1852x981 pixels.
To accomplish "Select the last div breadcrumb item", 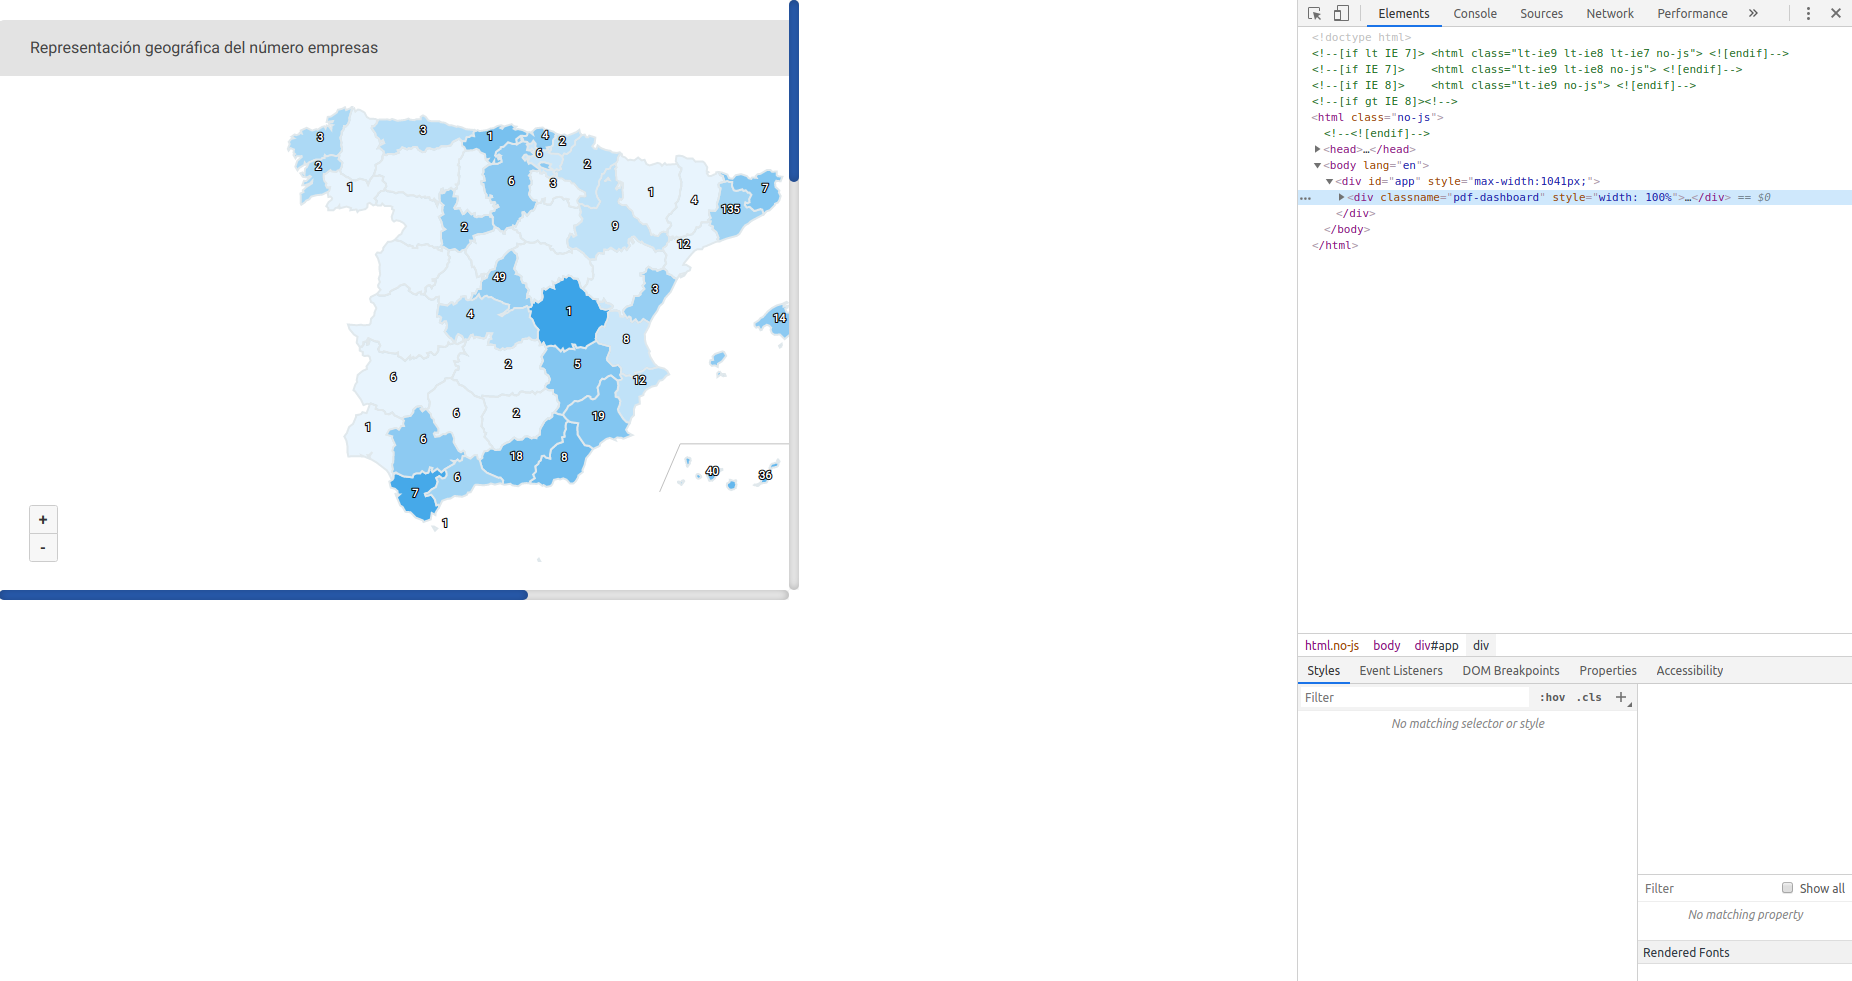I will (1481, 646).
